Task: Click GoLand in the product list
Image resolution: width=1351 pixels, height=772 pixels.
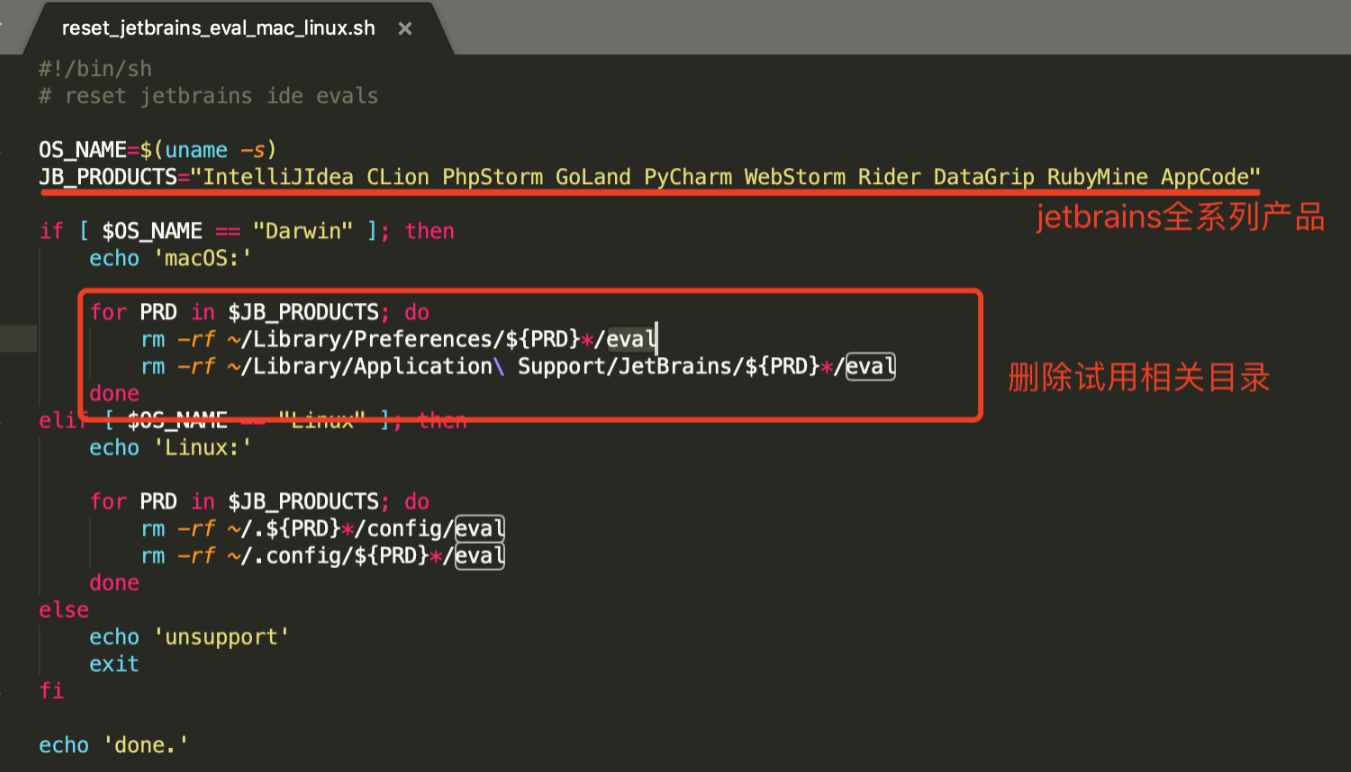Action: [x=593, y=177]
